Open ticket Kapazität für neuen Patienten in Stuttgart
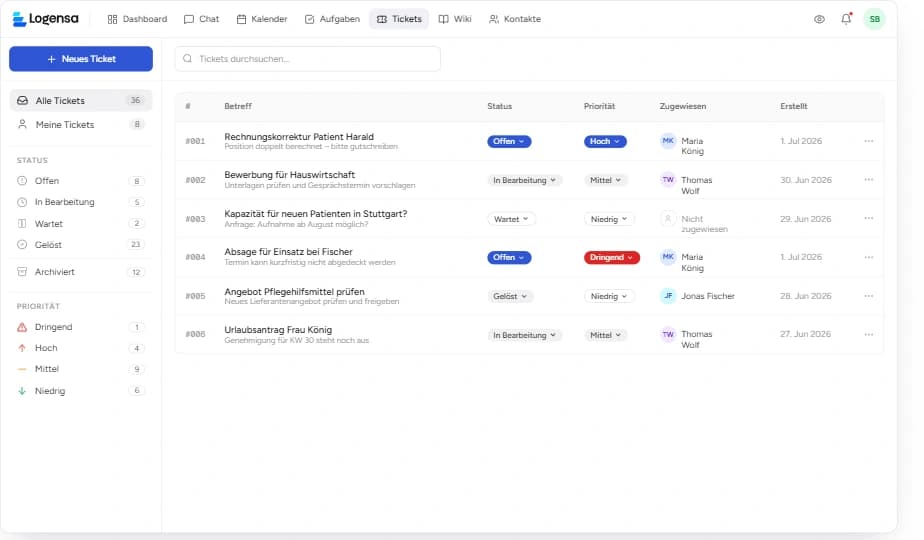The image size is (924, 540). click(315, 214)
